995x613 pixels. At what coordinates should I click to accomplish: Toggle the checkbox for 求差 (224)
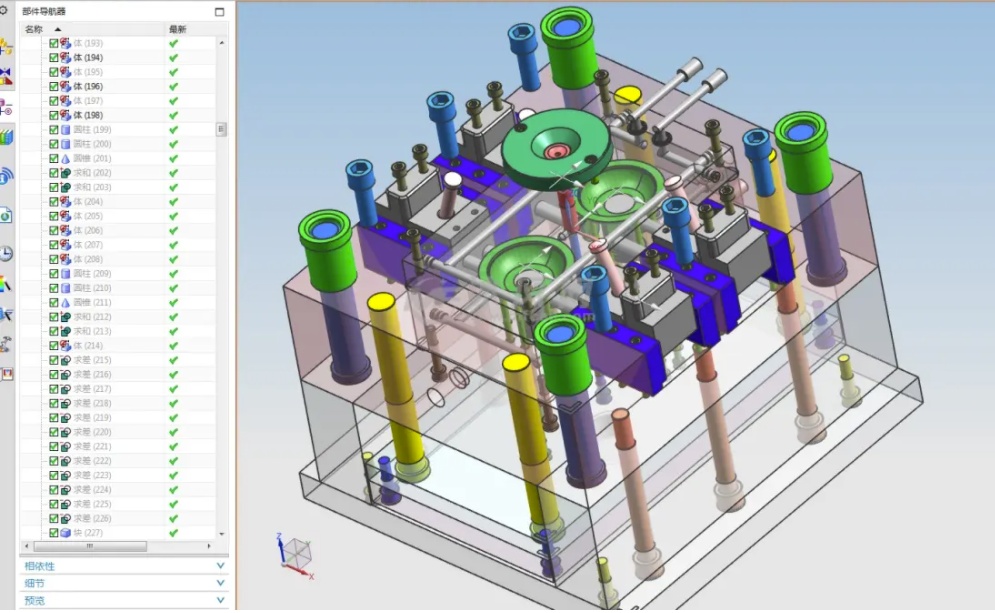pos(53,490)
